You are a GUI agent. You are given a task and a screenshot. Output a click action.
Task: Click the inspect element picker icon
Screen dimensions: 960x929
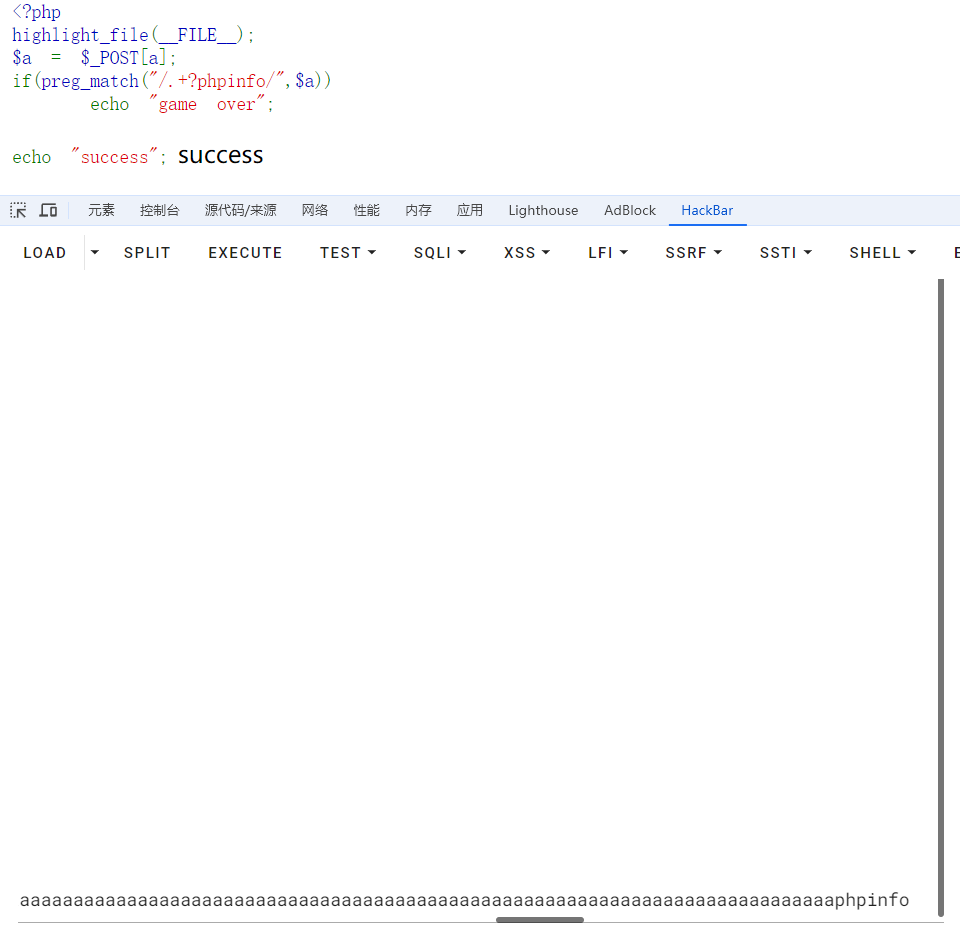click(x=18, y=210)
